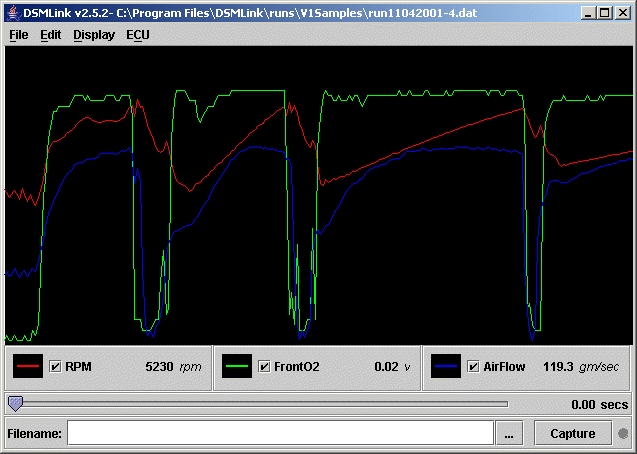The height and width of the screenshot is (454, 637).
Task: Open the ECU menu
Action: [137, 34]
